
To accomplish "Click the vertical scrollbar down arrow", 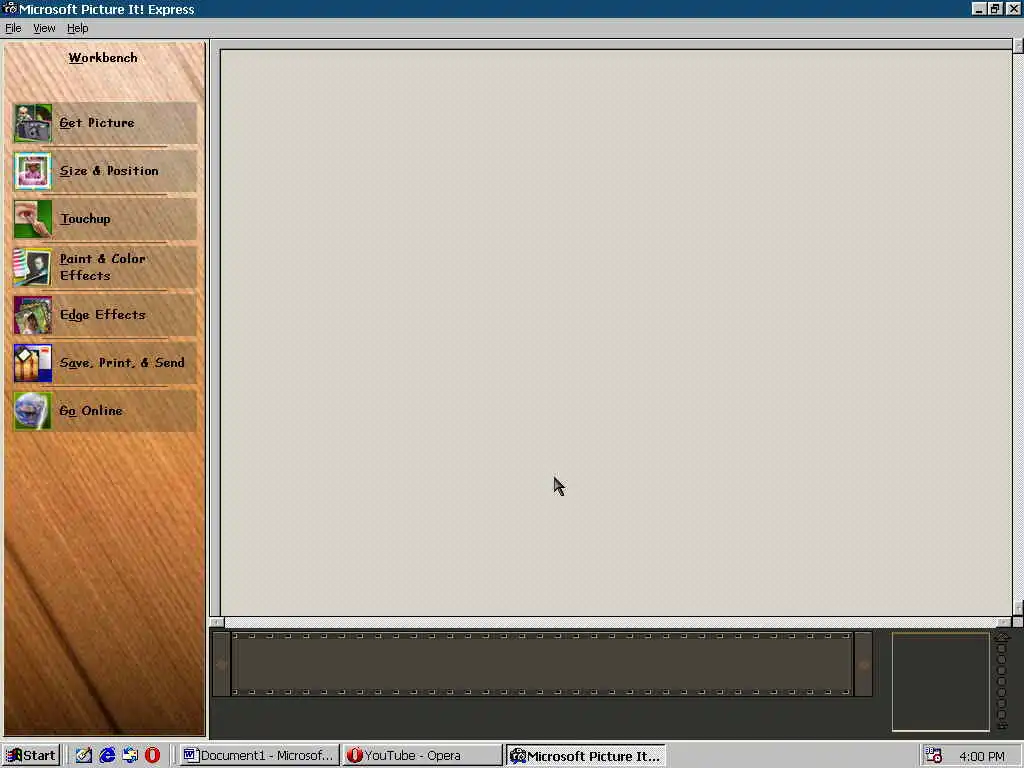I will (x=1018, y=609).
